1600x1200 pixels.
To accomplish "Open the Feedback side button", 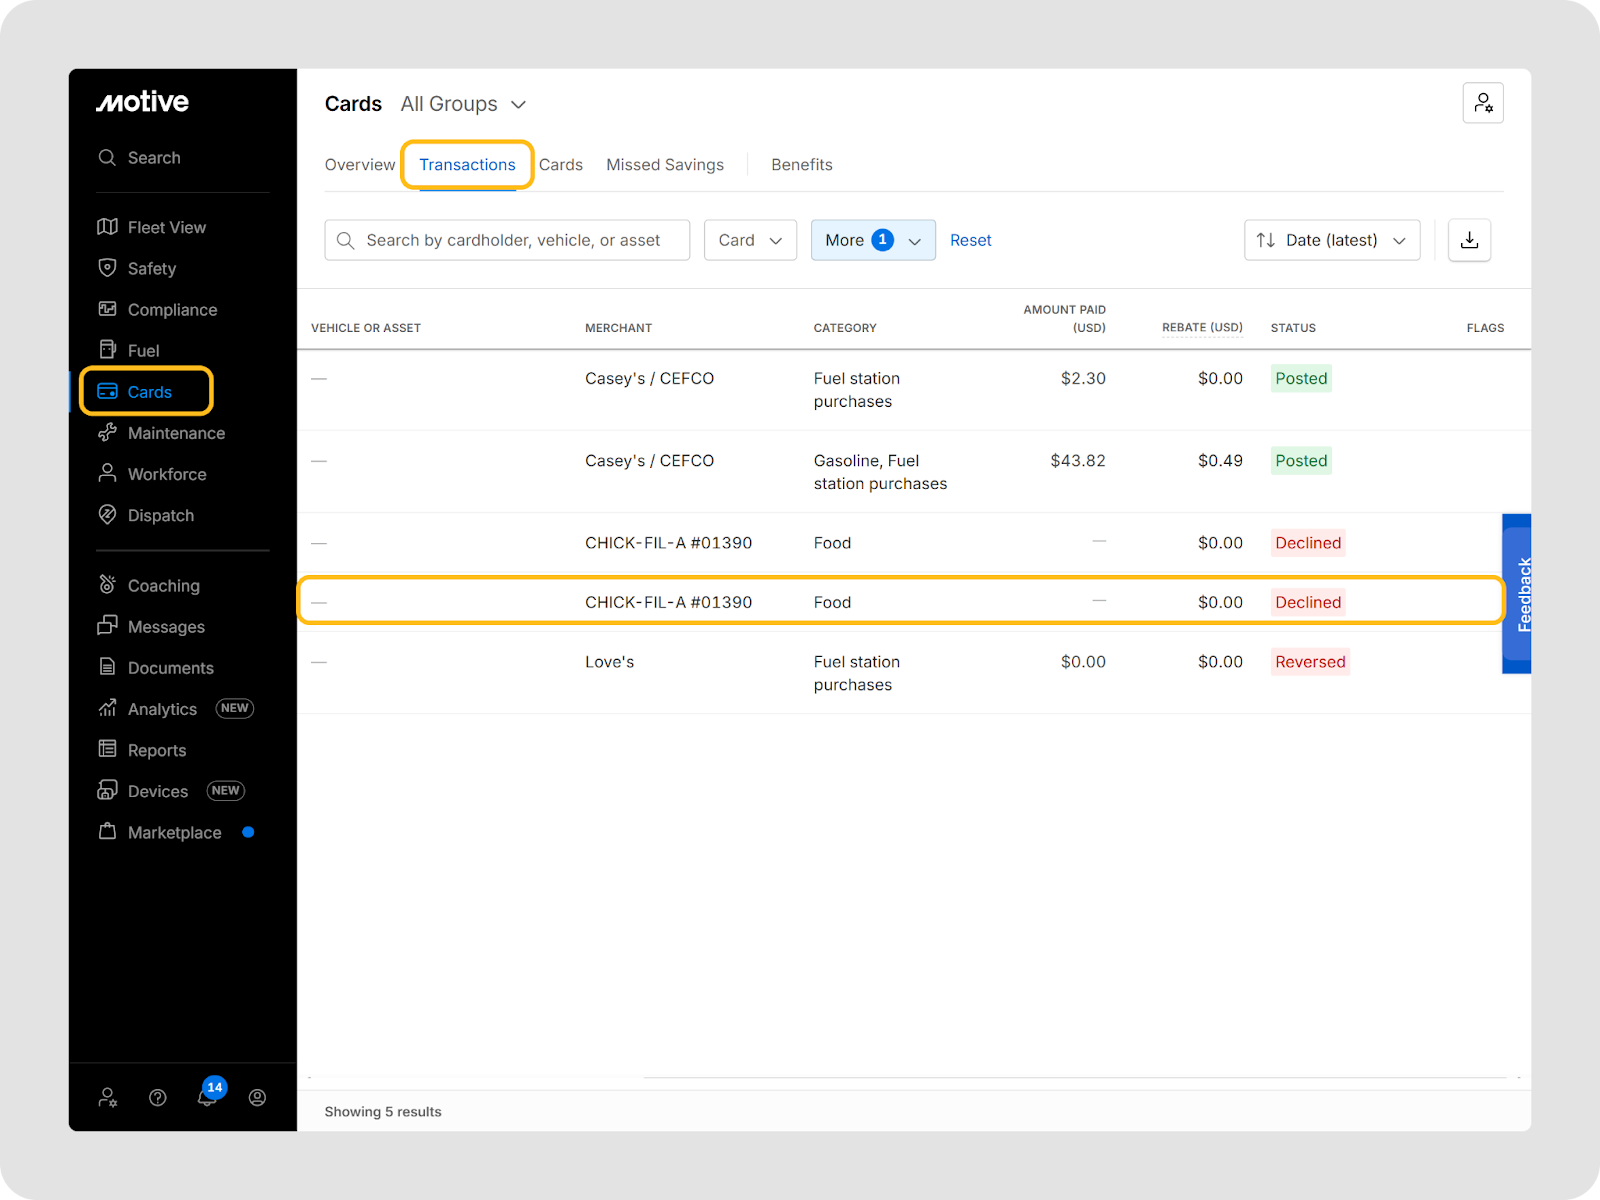I will [x=1517, y=594].
